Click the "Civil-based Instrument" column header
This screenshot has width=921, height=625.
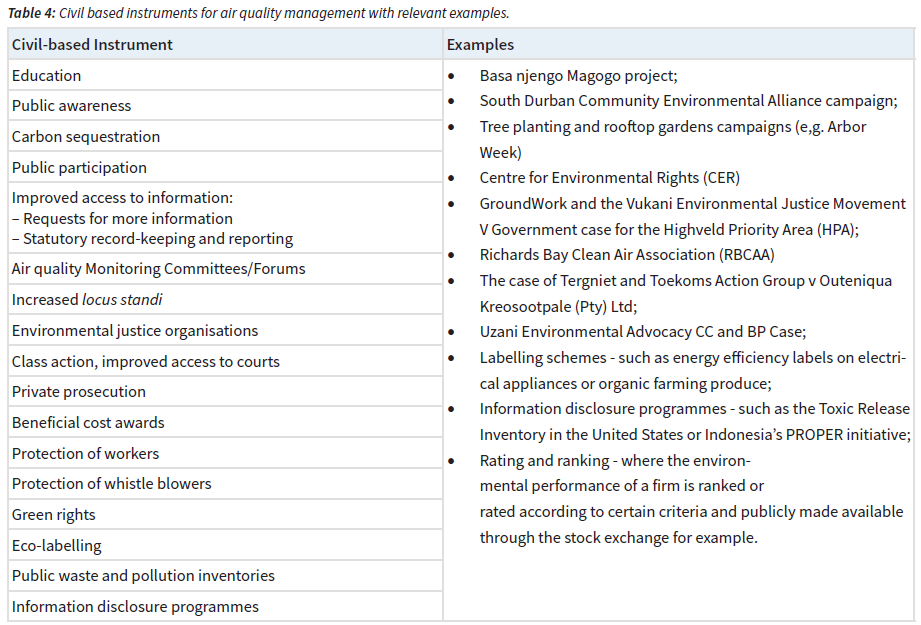(92, 45)
